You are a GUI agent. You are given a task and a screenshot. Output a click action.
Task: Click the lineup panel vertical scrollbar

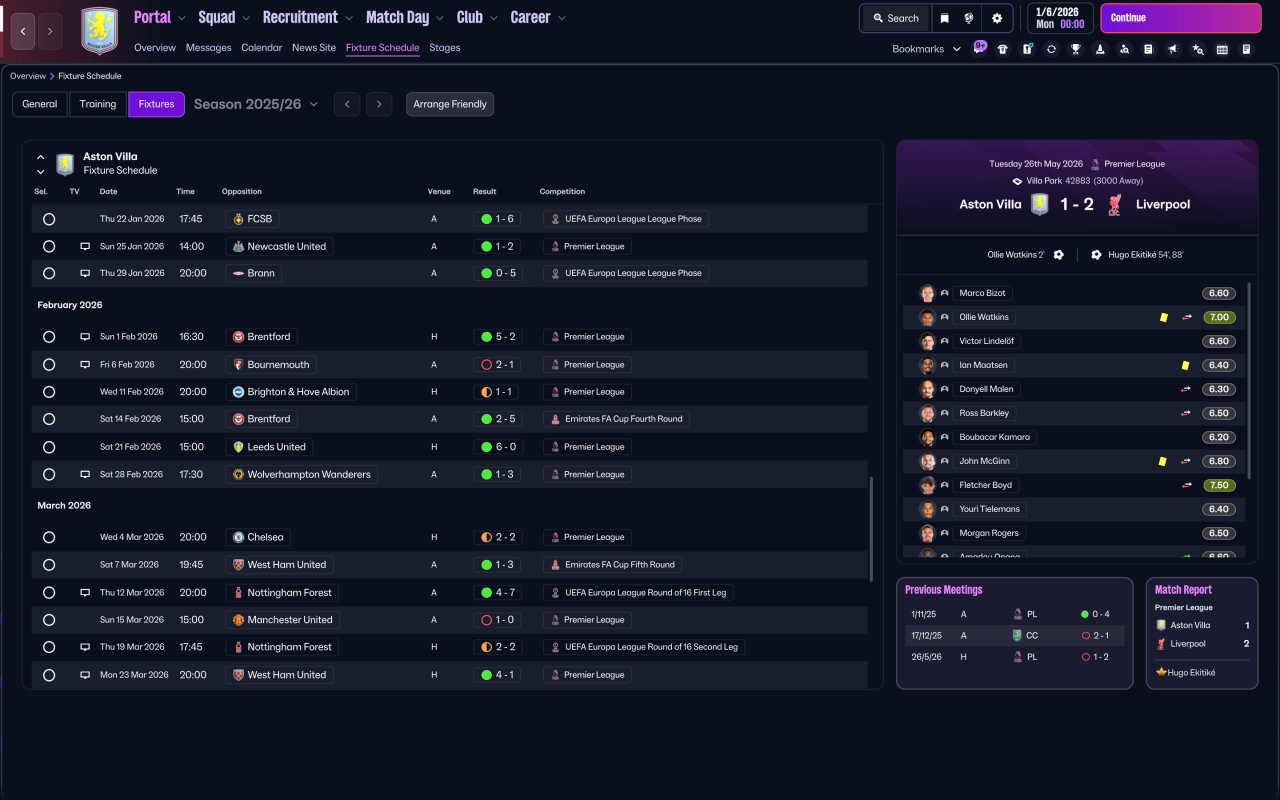(x=1250, y=380)
